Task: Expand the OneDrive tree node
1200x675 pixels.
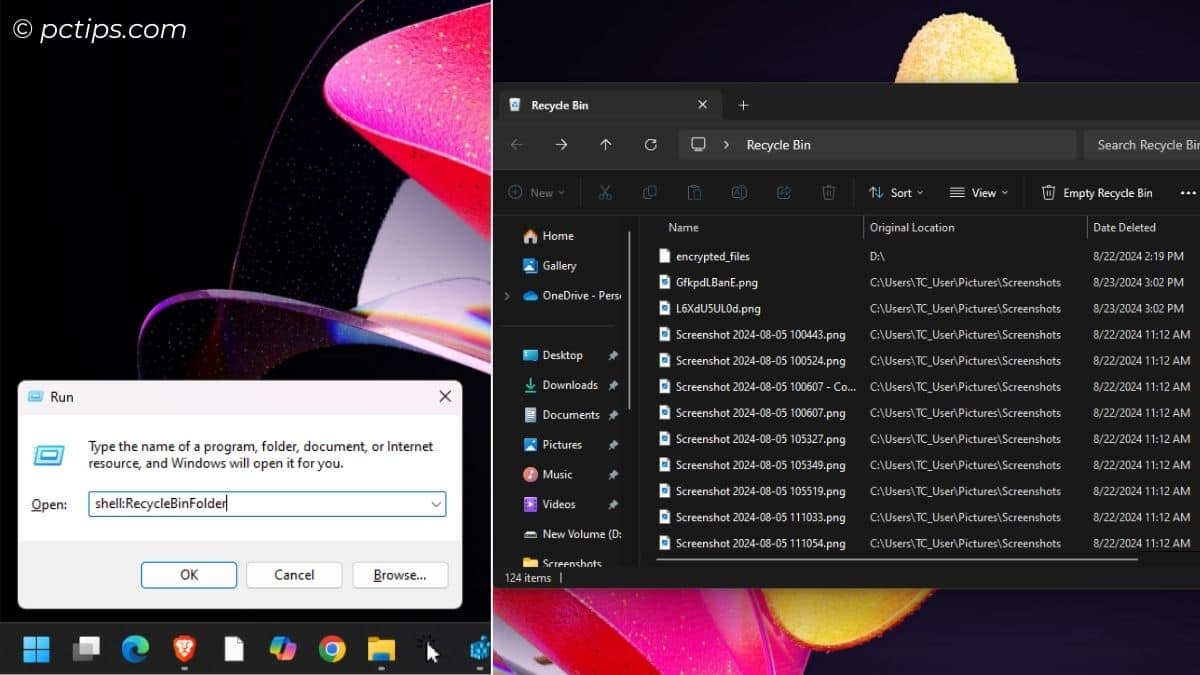Action: click(x=507, y=296)
